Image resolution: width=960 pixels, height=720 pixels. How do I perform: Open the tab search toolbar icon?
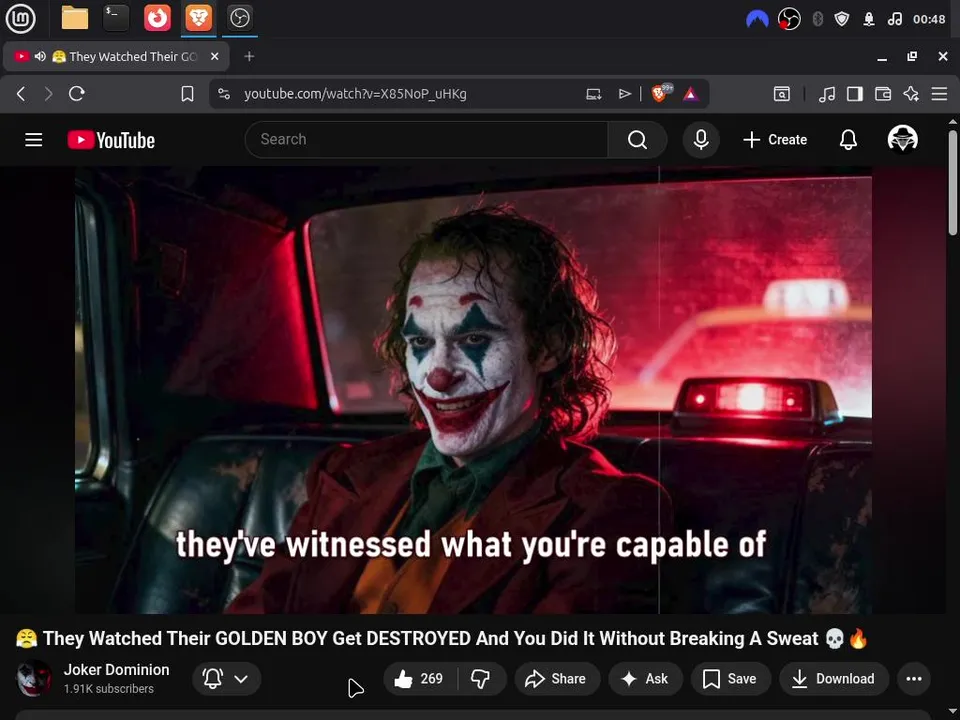tap(781, 94)
